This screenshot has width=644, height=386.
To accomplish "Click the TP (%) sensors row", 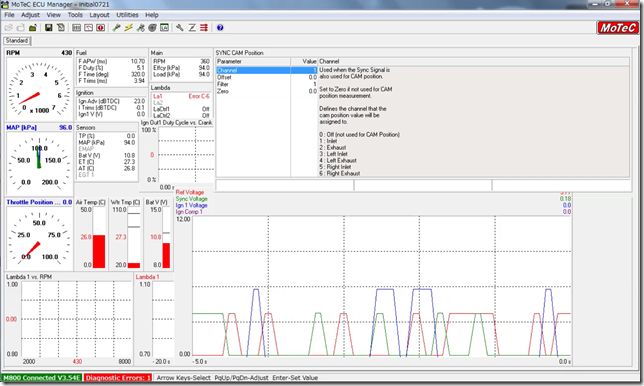I will pos(106,136).
